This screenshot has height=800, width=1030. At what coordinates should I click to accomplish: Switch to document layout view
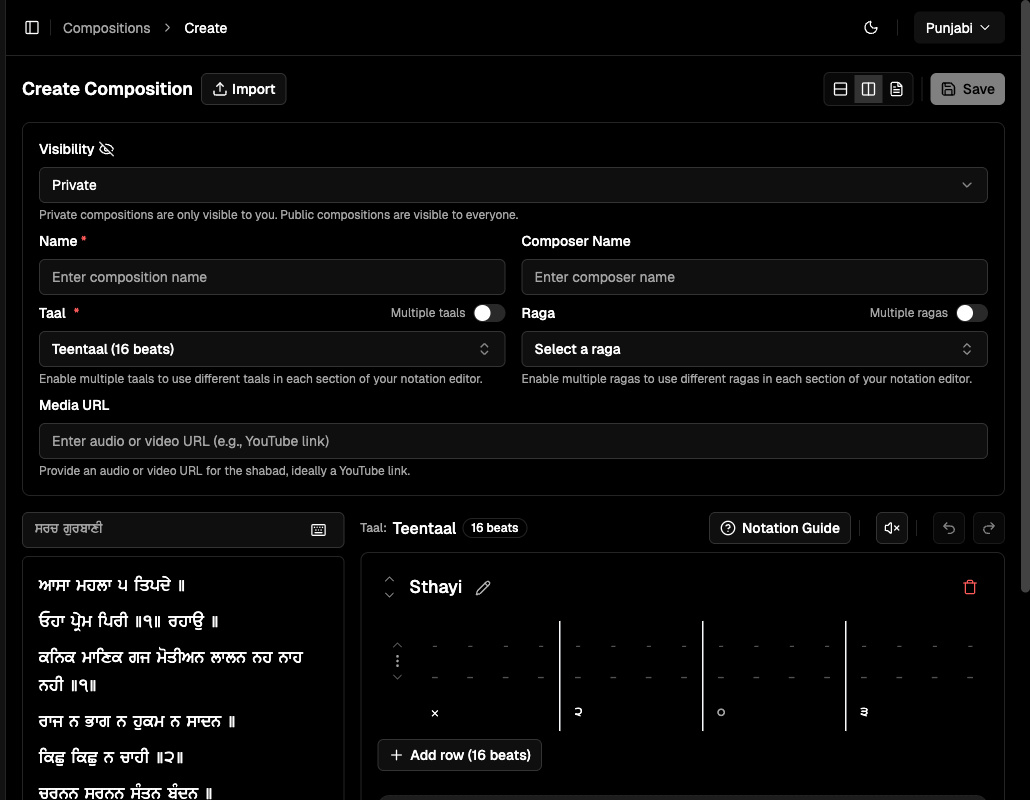896,88
